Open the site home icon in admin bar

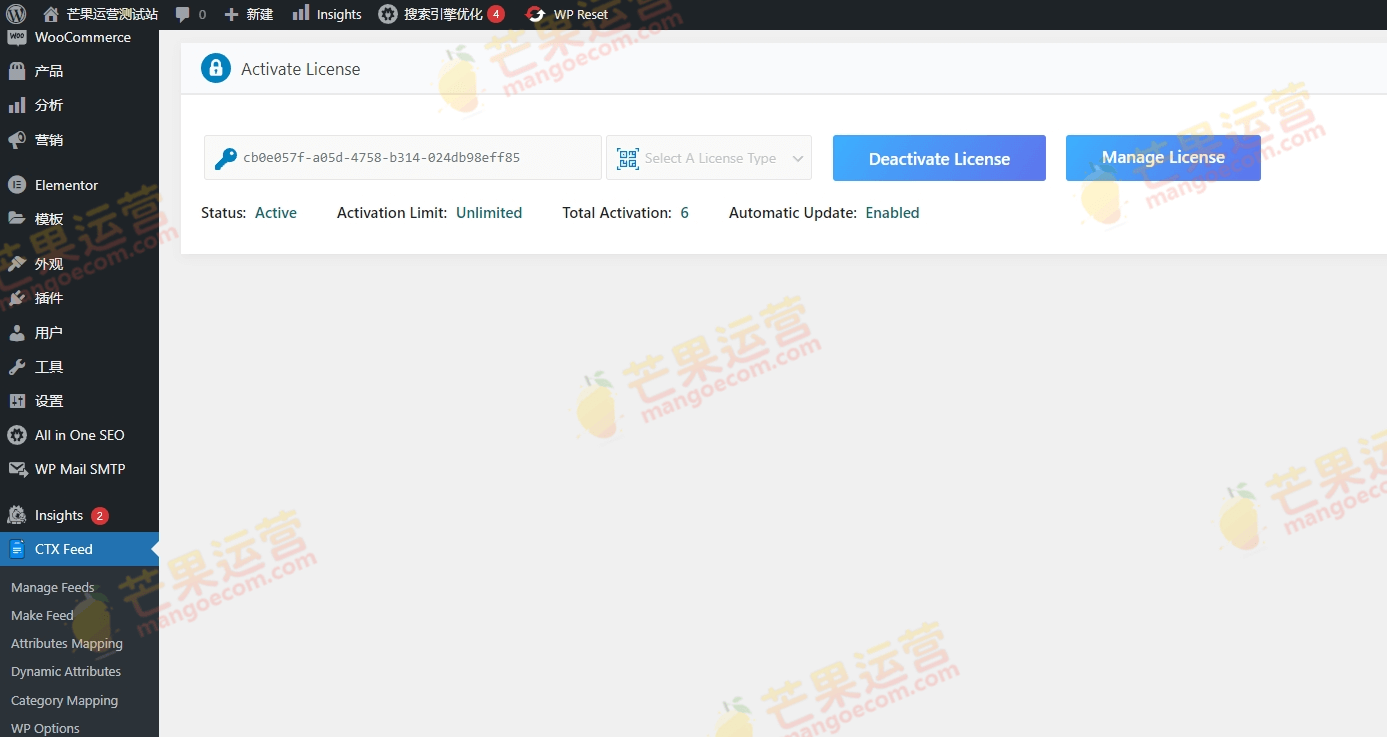pyautogui.click(x=51, y=14)
